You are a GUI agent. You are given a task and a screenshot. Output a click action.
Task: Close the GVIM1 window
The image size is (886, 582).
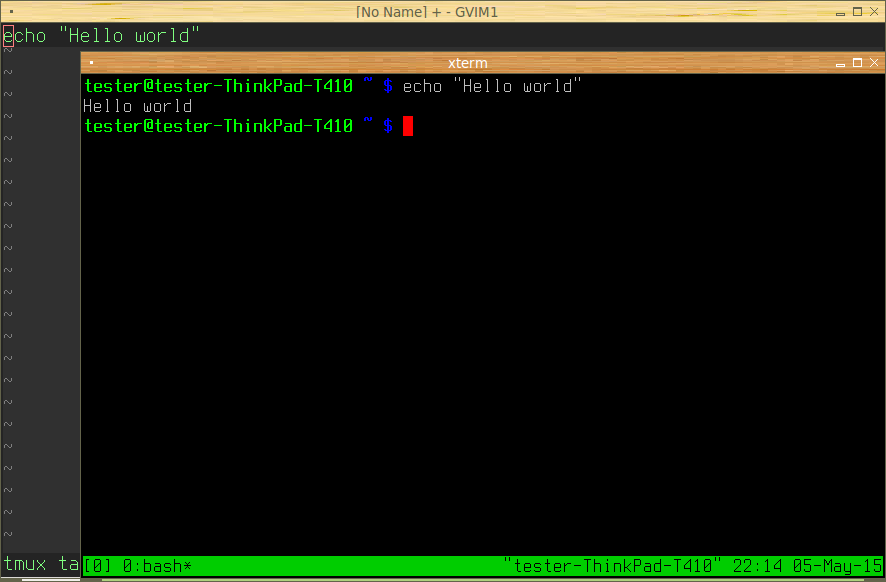click(874, 12)
